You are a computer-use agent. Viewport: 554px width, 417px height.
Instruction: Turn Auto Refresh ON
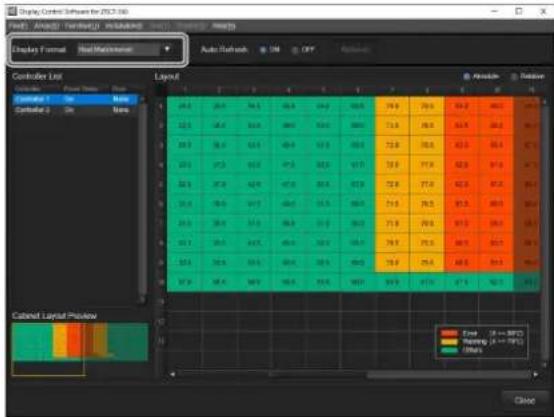click(x=263, y=50)
